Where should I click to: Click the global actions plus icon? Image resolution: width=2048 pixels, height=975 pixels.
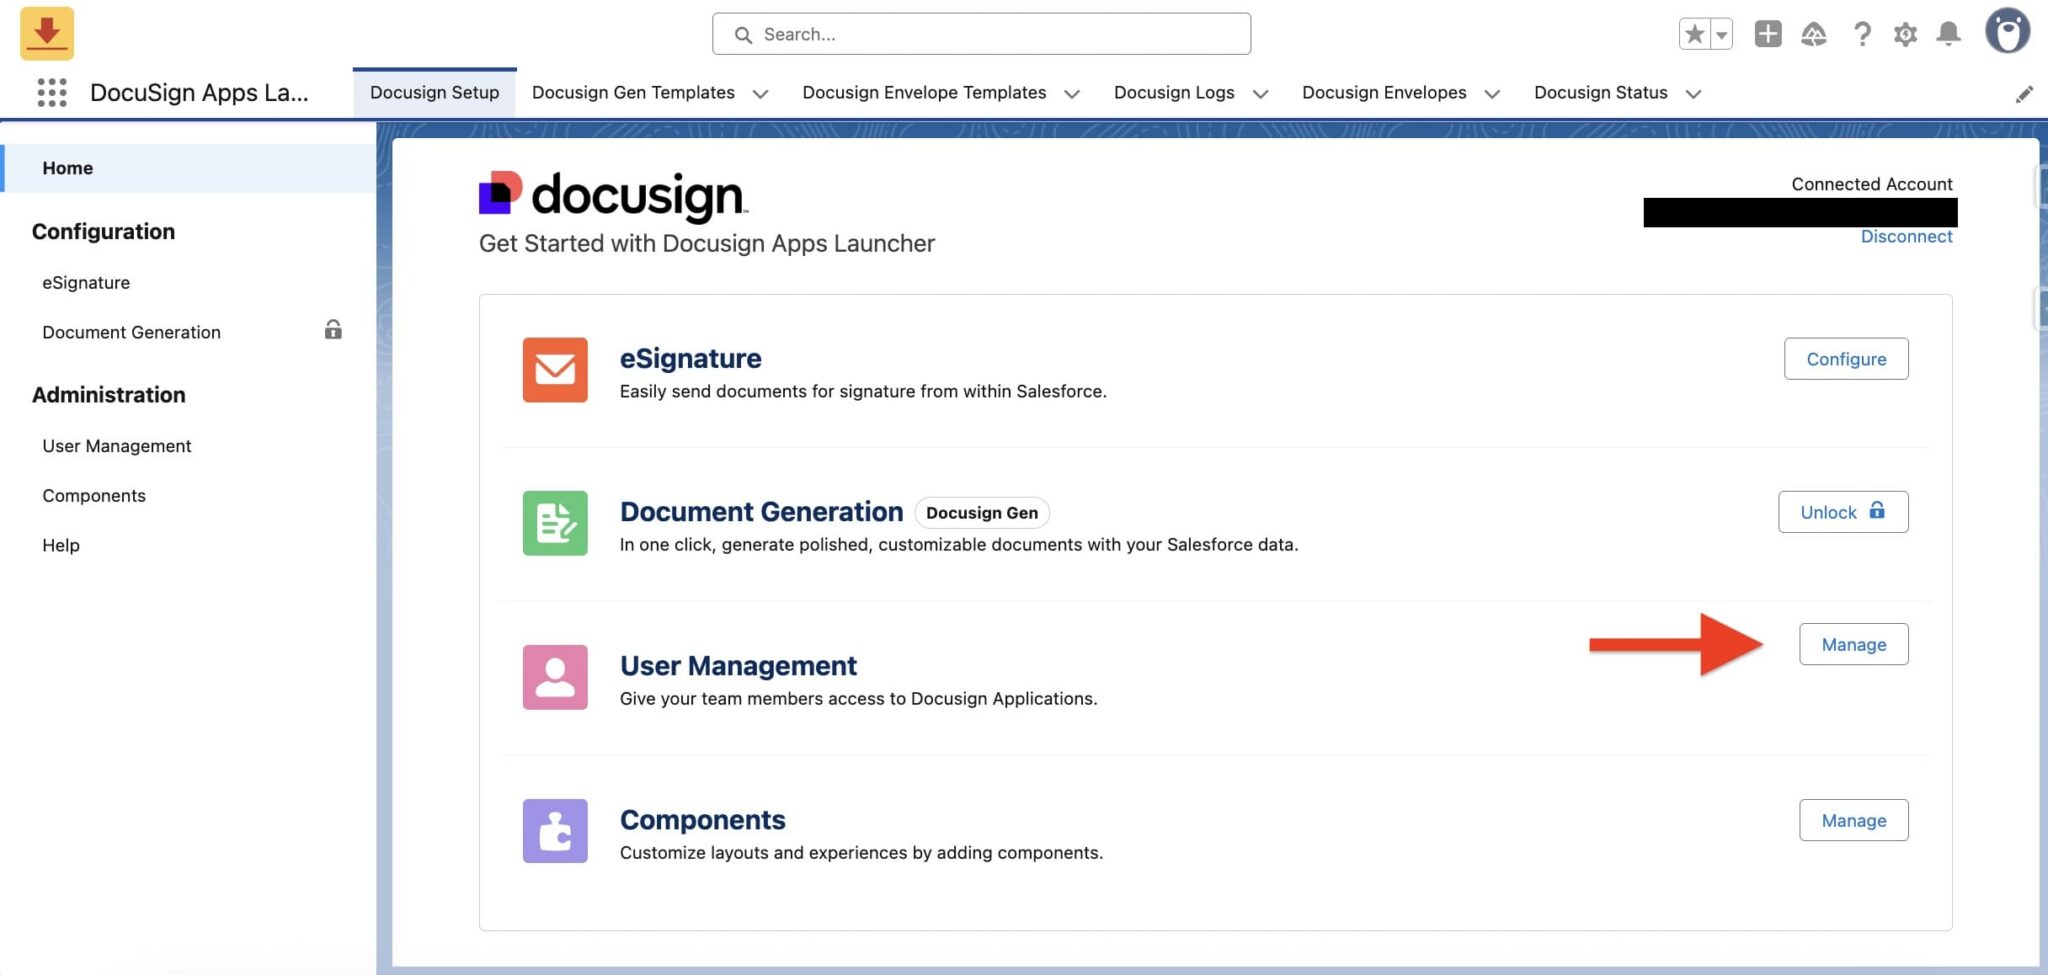[x=1768, y=33]
